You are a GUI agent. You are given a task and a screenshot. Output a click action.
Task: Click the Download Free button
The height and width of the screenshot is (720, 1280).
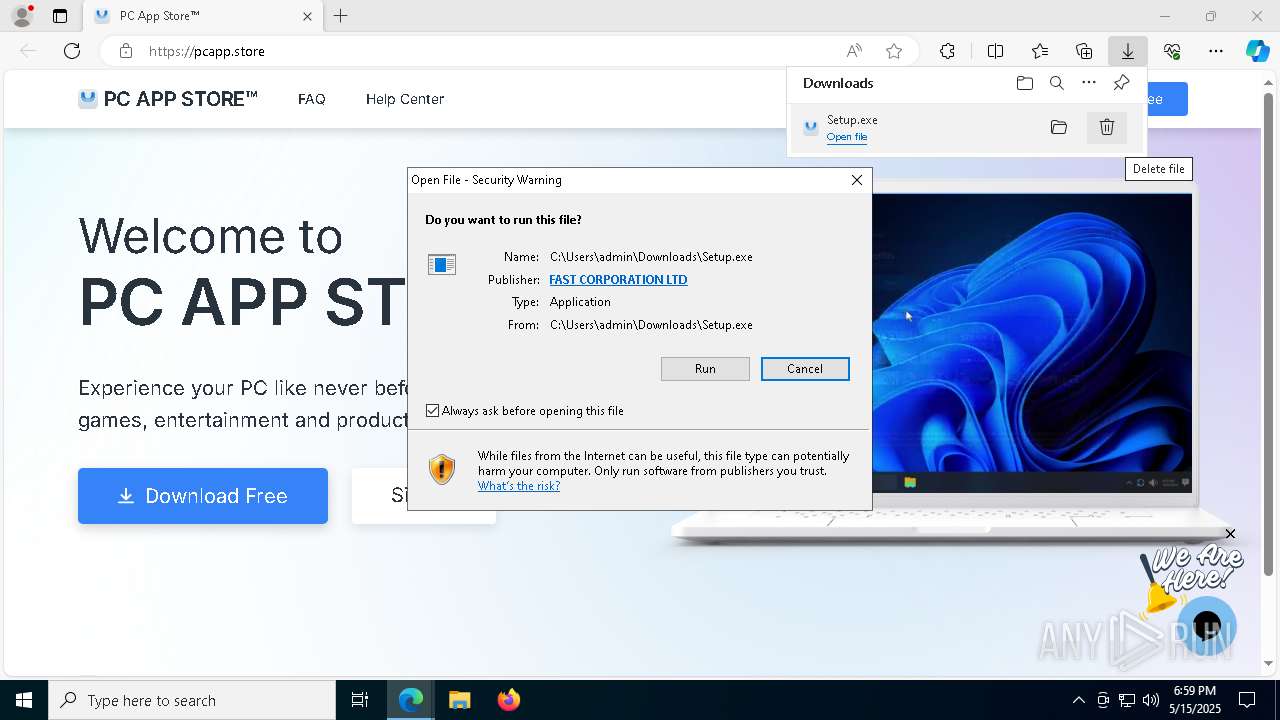click(203, 496)
